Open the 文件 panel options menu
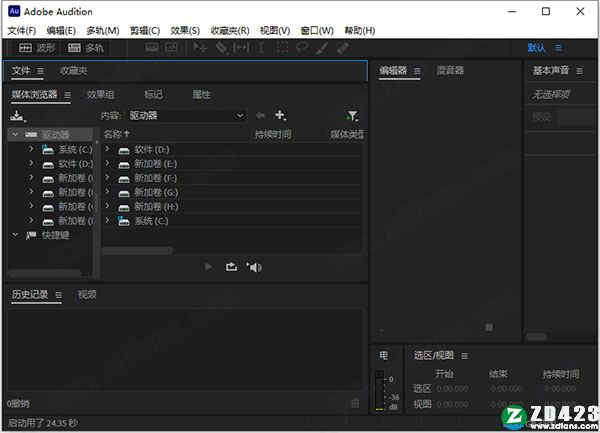Viewport: 600px width, 433px height. click(x=40, y=71)
